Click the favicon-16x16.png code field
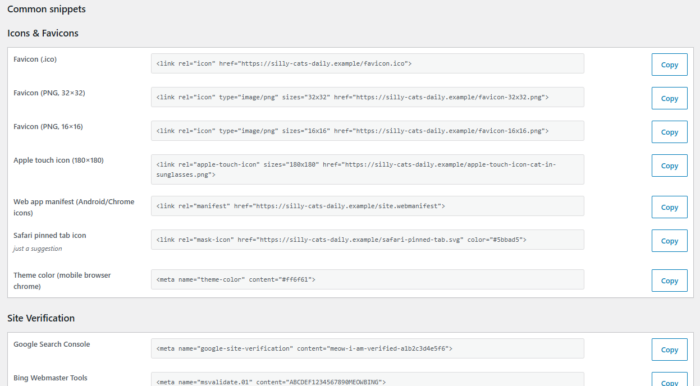700x386 pixels. pyautogui.click(x=367, y=131)
